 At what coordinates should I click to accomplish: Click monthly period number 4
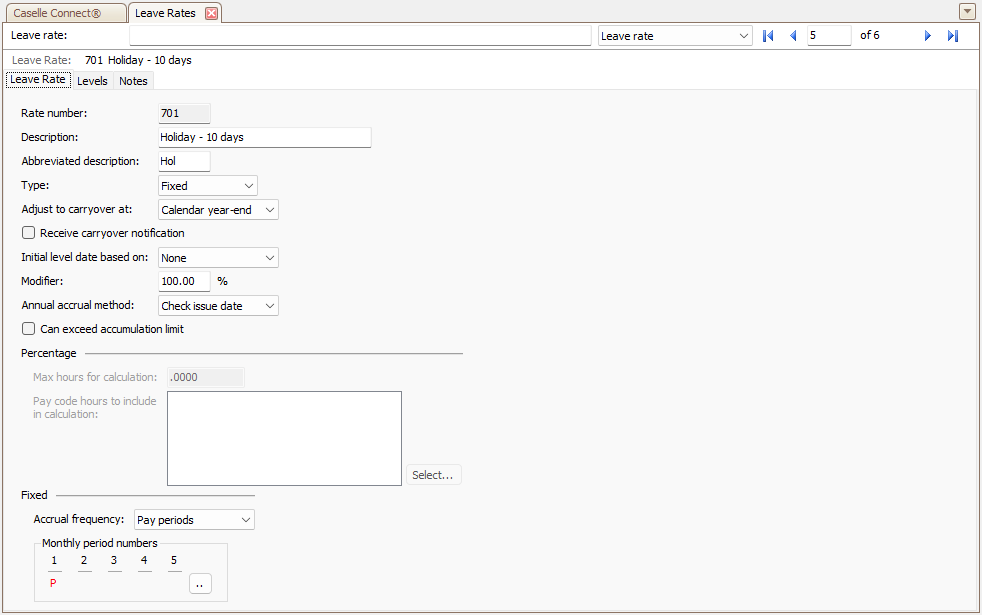(144, 561)
